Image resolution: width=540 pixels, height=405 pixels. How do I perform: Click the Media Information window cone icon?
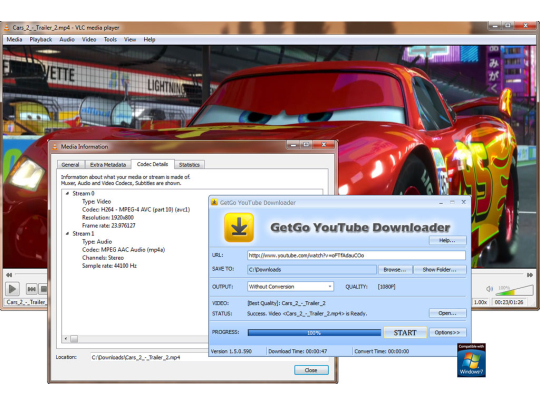tap(54, 147)
